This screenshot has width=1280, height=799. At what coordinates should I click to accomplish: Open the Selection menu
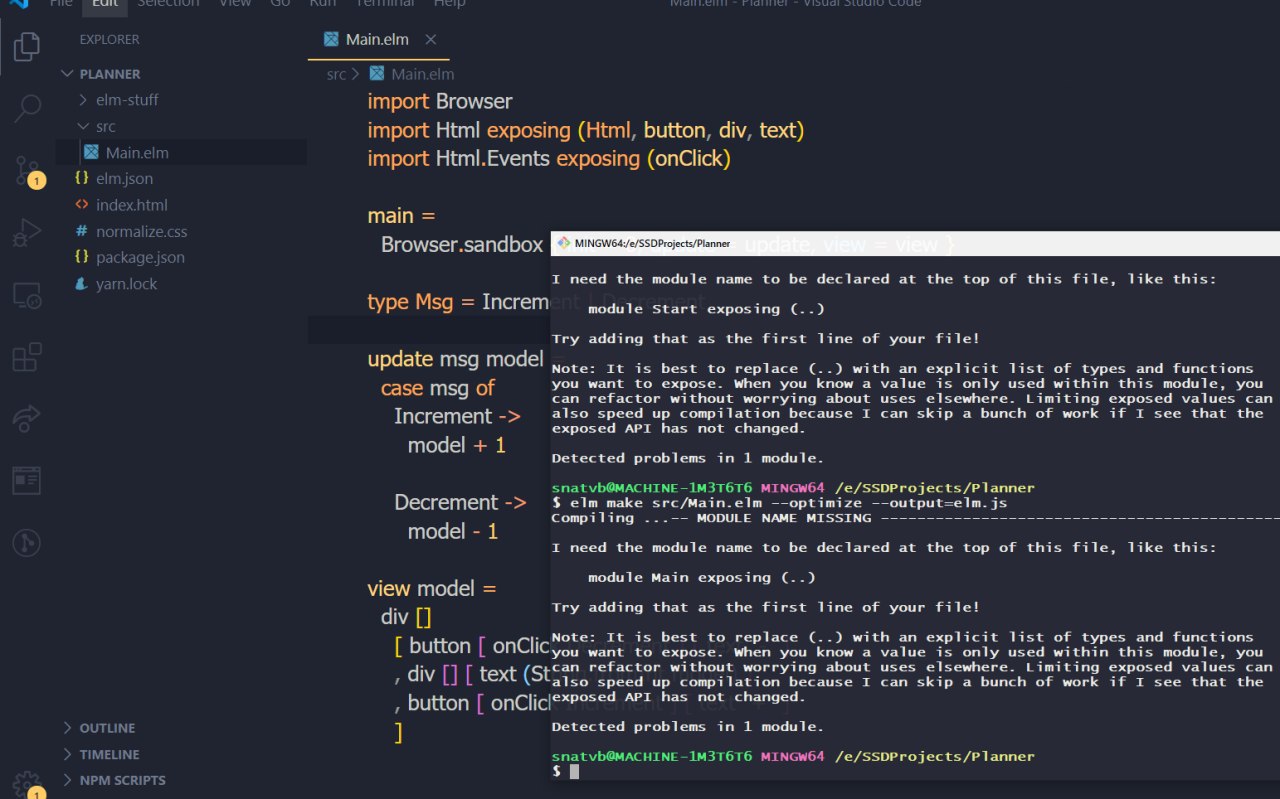[x=168, y=4]
